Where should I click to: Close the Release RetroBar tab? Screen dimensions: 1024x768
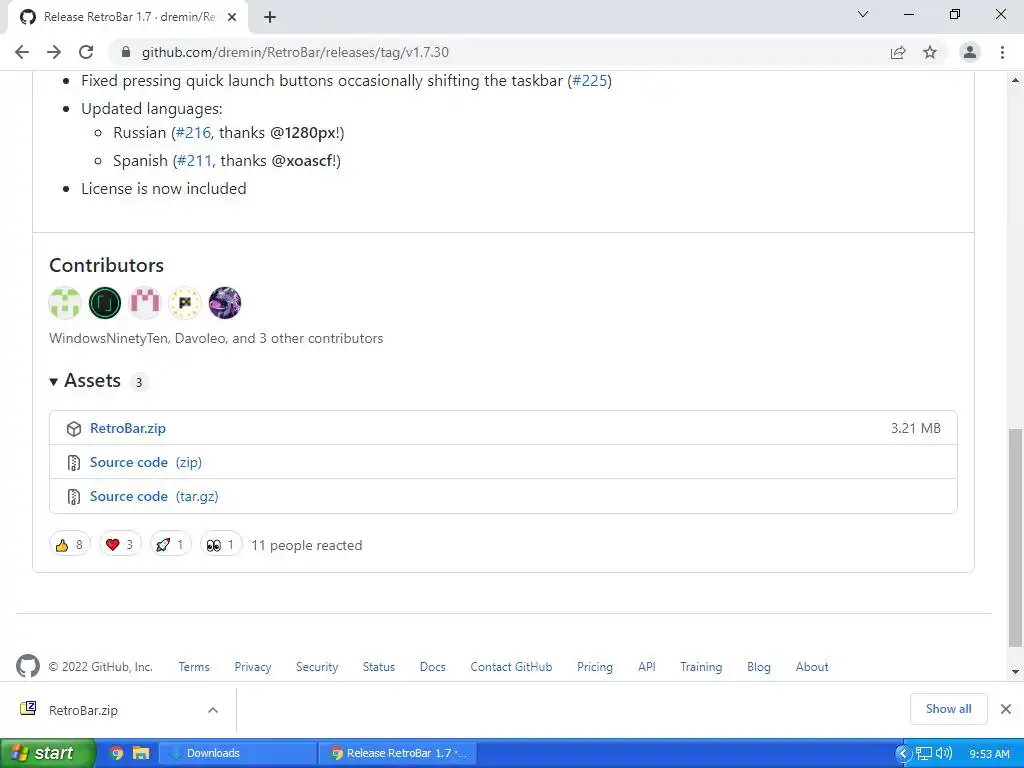pyautogui.click(x=232, y=17)
